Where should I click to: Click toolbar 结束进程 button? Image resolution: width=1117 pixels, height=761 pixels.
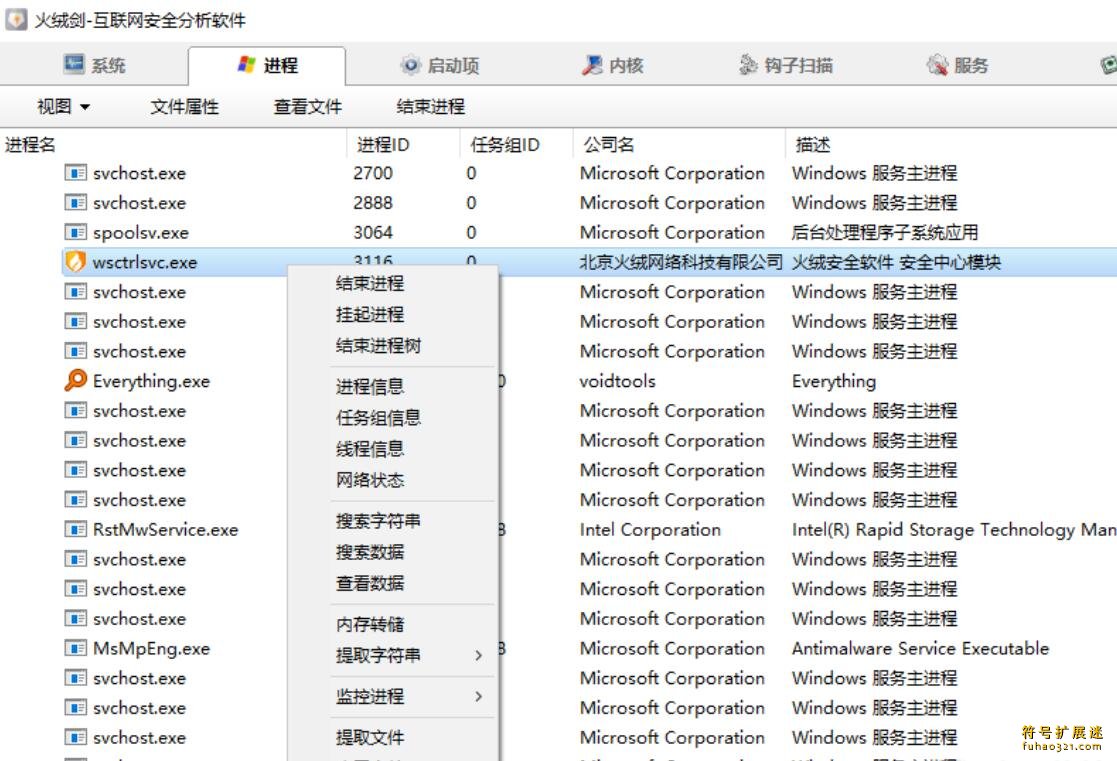431,107
